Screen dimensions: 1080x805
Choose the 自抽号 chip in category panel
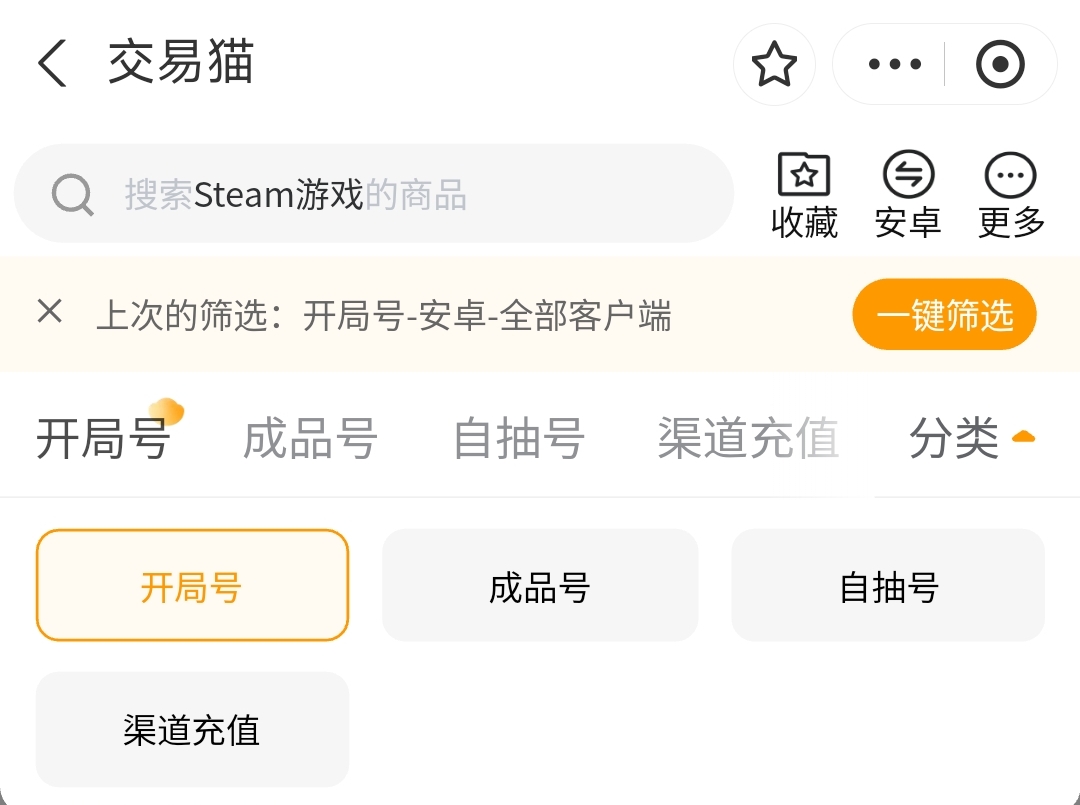click(888, 586)
